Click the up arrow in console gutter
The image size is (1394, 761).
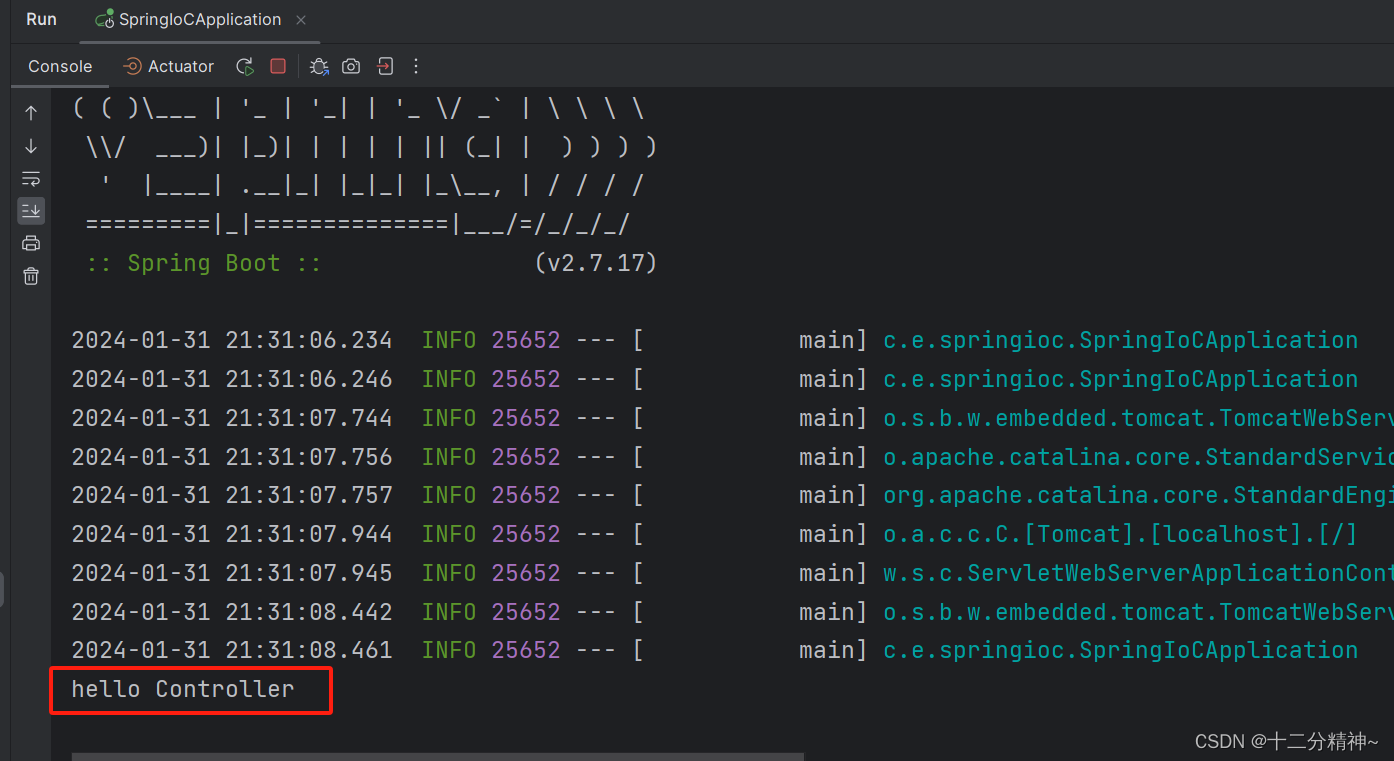pos(31,113)
